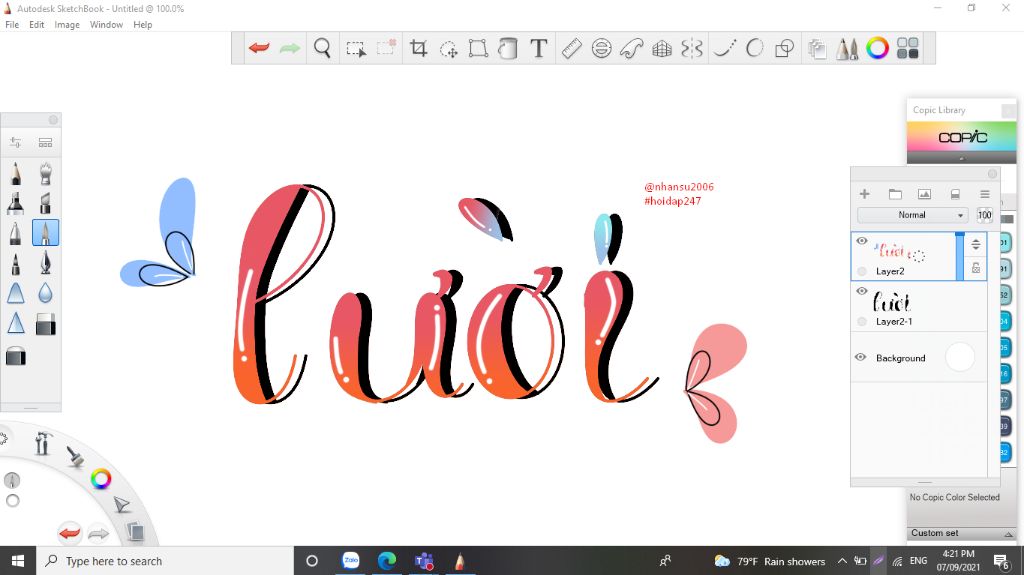The width and height of the screenshot is (1024, 575).
Task: Click the circle marker on Layer2-1
Action: 862,321
